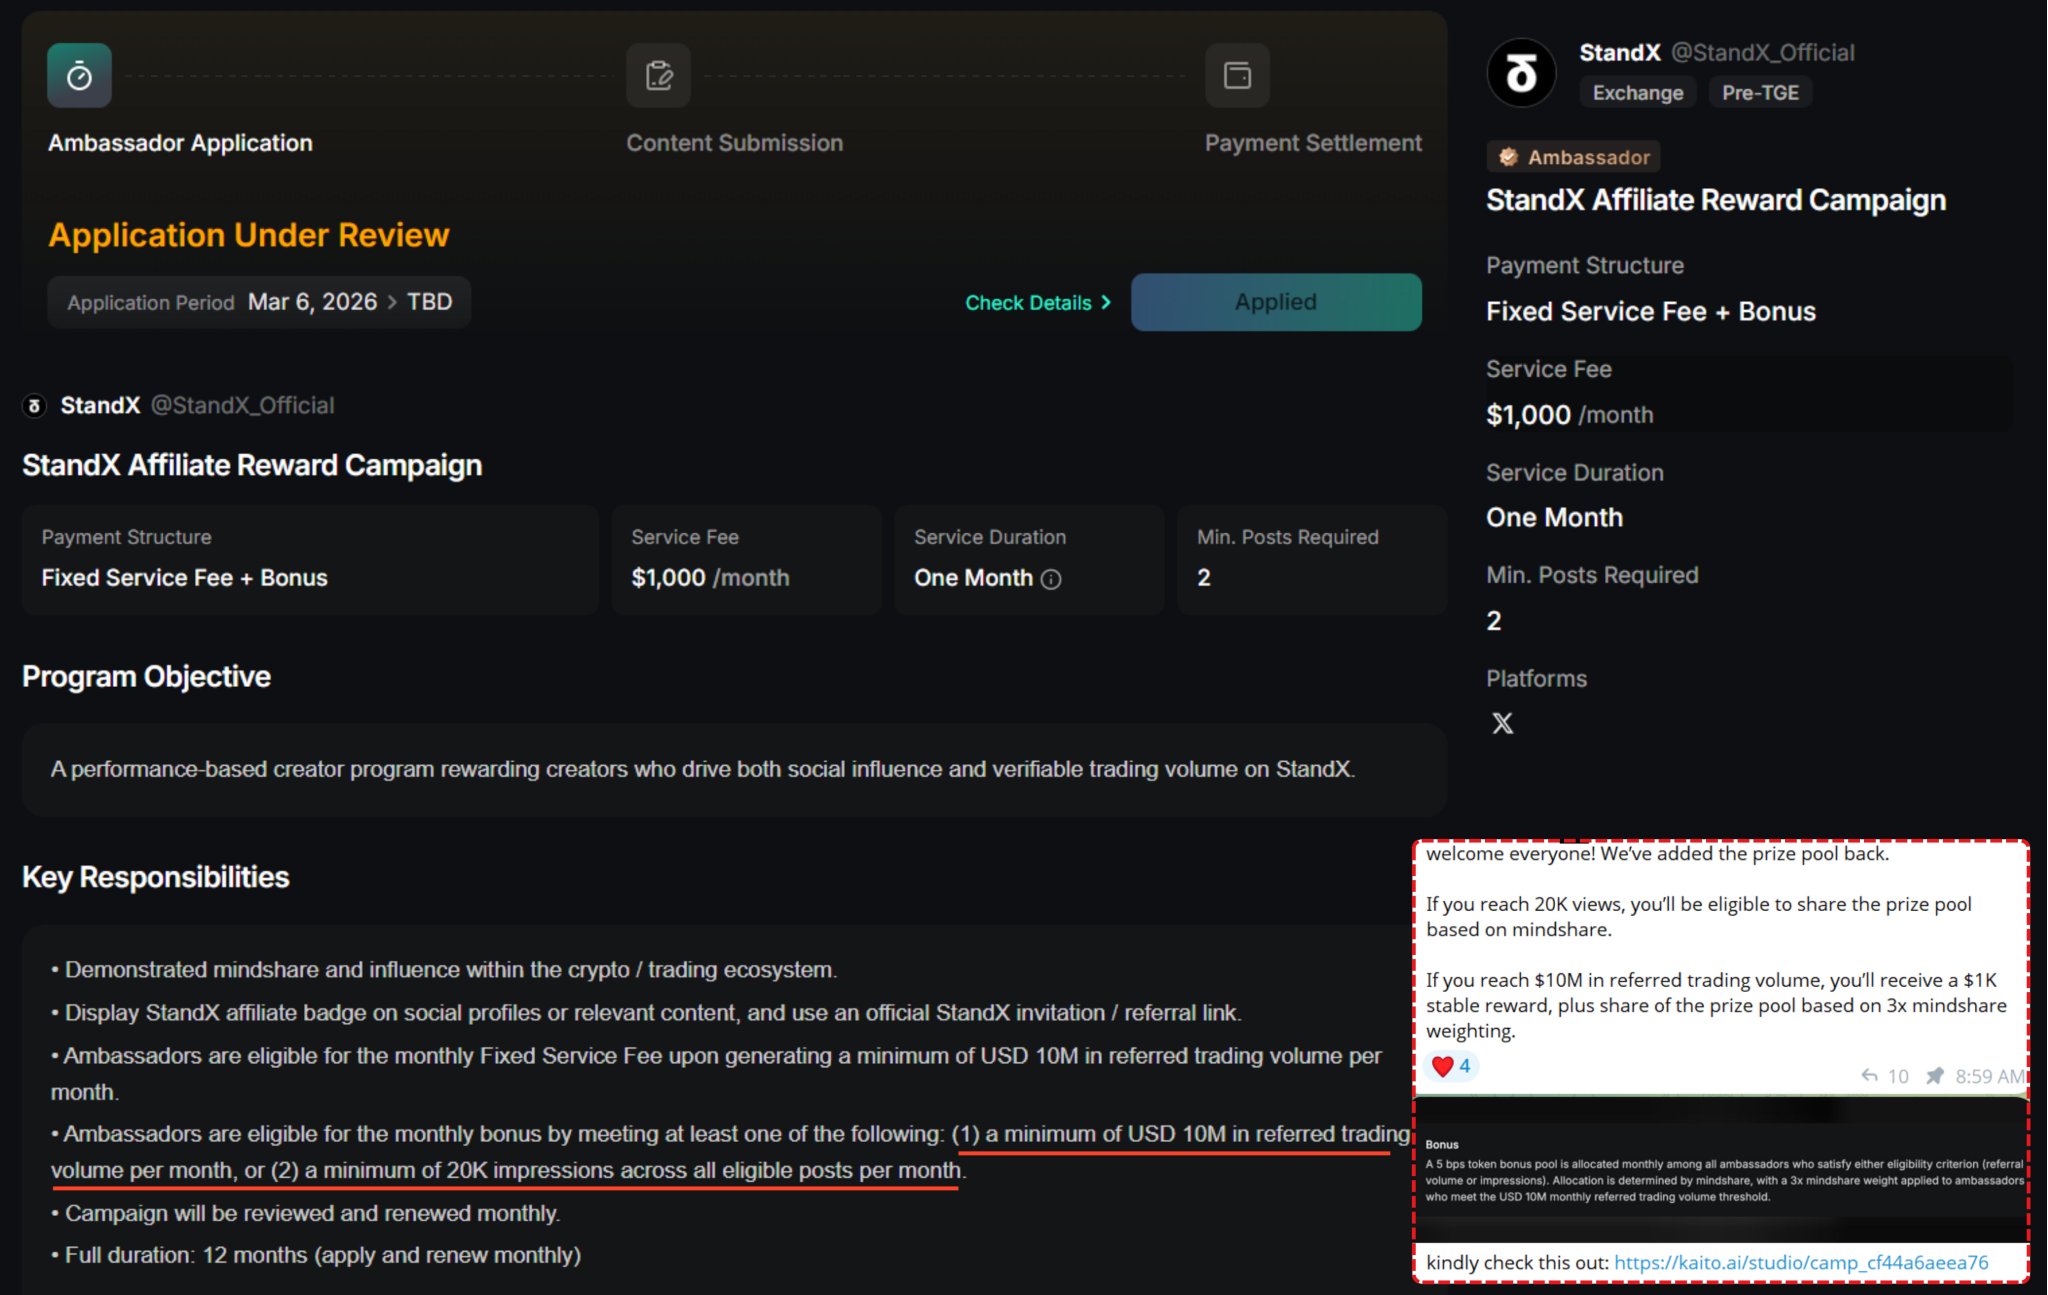Click the X platform icon under Platforms
Screen dimensions: 2048x1295
point(1502,723)
